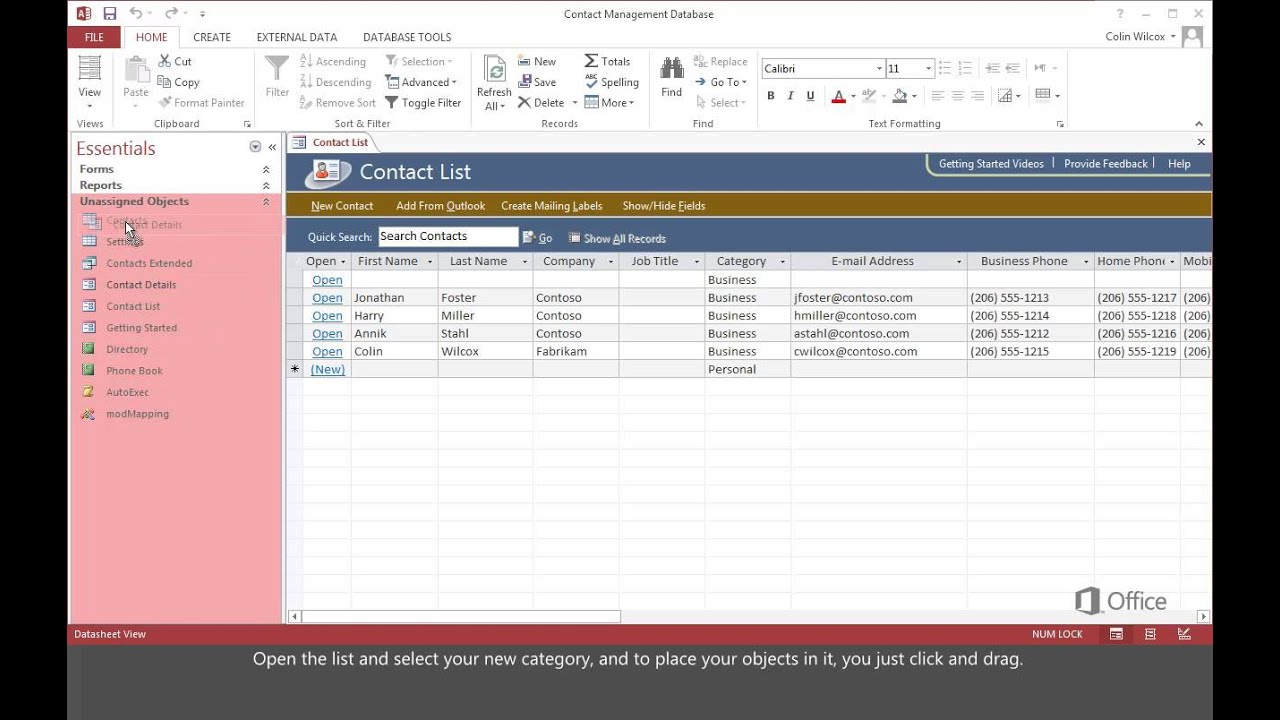The image size is (1280, 720).
Task: Click Add From Outlook link
Action: tap(440, 206)
